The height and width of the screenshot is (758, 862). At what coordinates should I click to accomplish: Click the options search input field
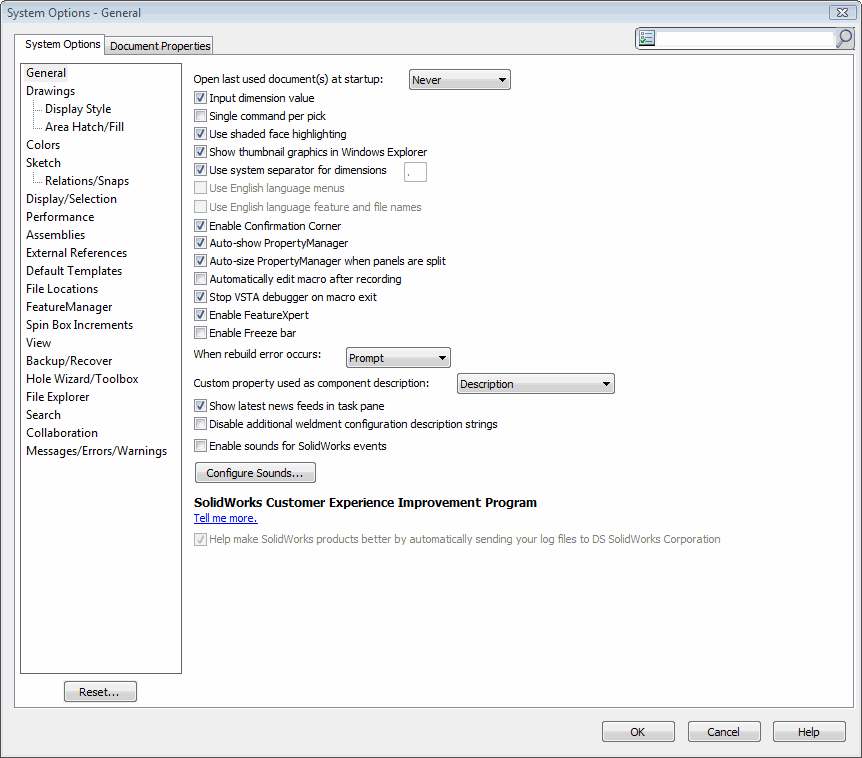tap(745, 38)
